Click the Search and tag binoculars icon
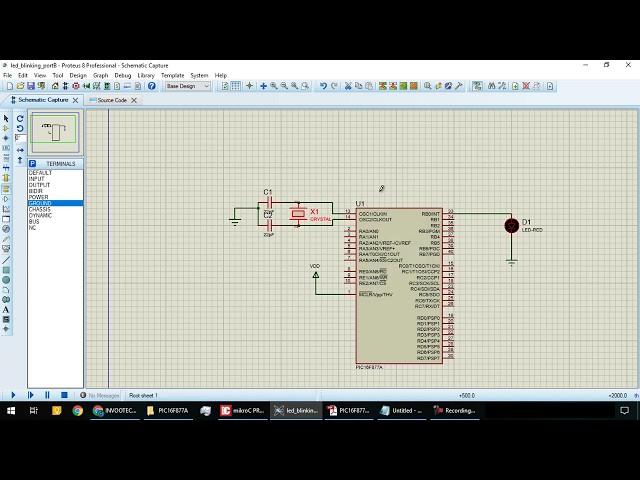This screenshot has height=480, width=640. pos(491,86)
